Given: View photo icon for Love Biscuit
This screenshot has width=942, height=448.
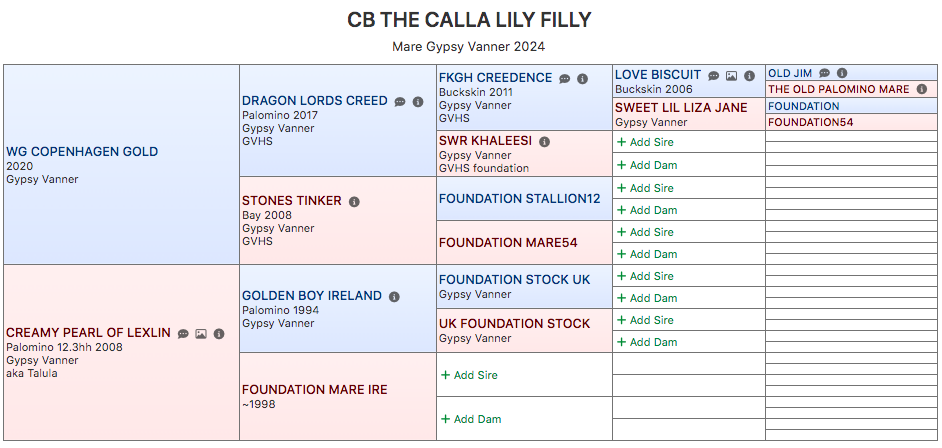Looking at the screenshot, I should tap(731, 76).
